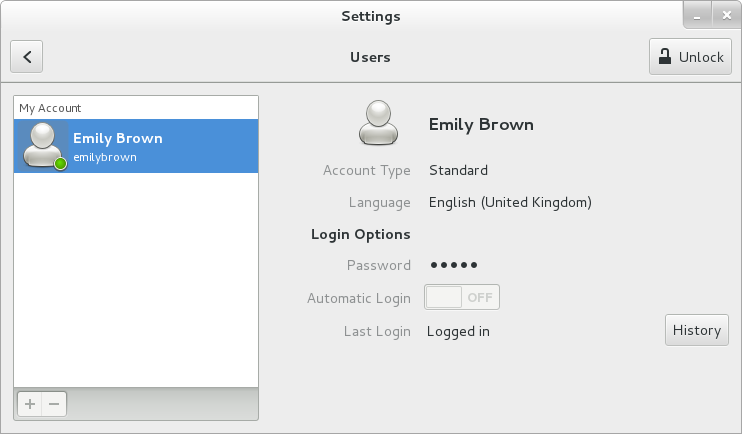Open the login History
Image resolution: width=742 pixels, height=434 pixels.
pos(696,330)
